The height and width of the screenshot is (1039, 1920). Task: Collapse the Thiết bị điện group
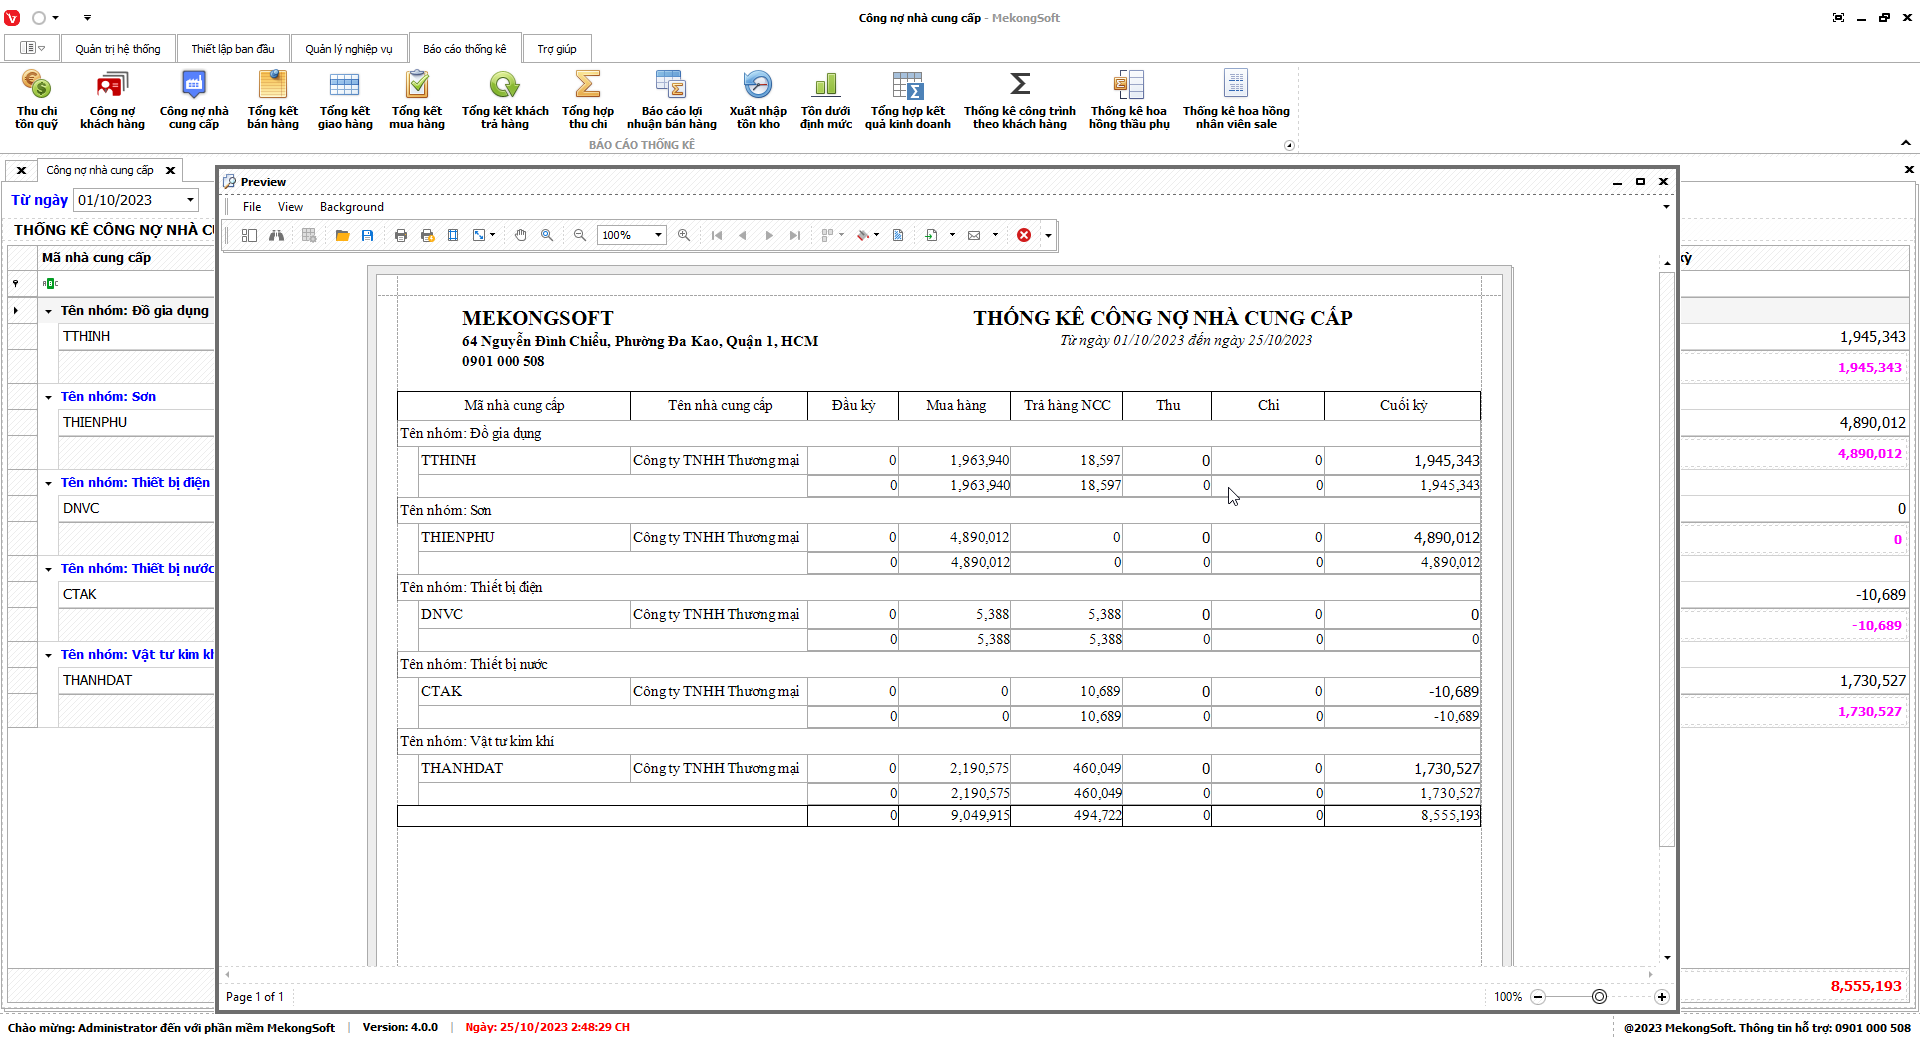coord(48,483)
